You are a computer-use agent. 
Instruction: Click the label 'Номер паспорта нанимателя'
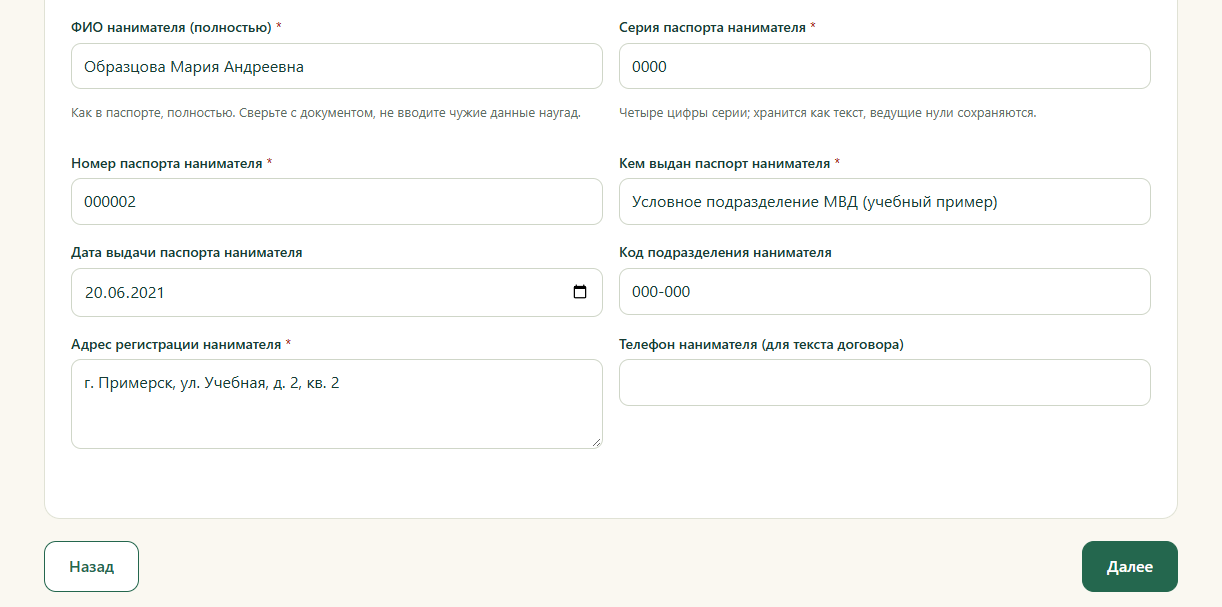[167, 163]
